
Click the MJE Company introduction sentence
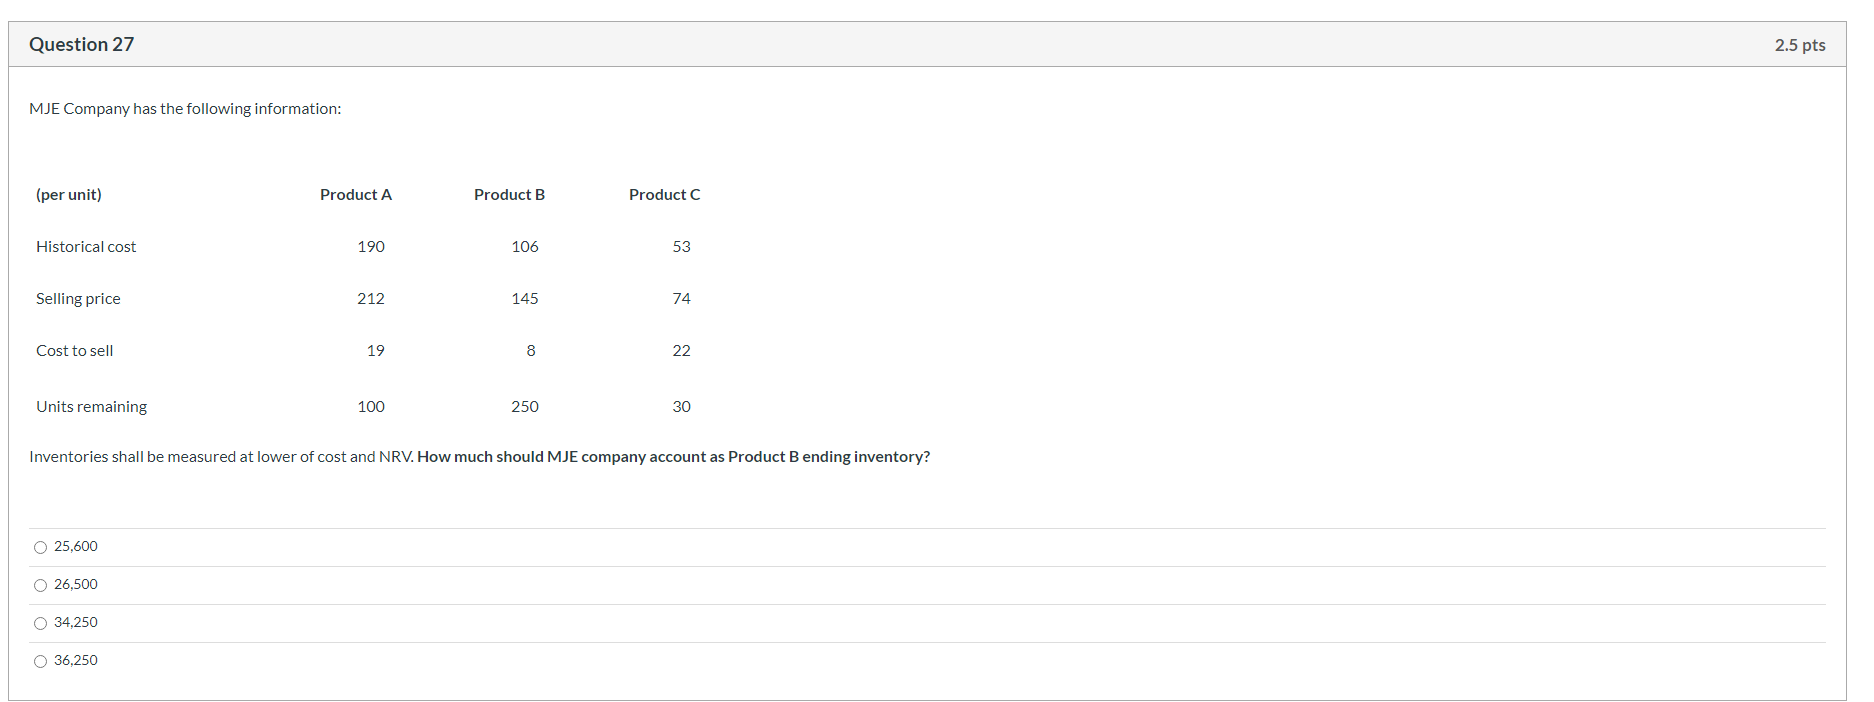(x=184, y=108)
